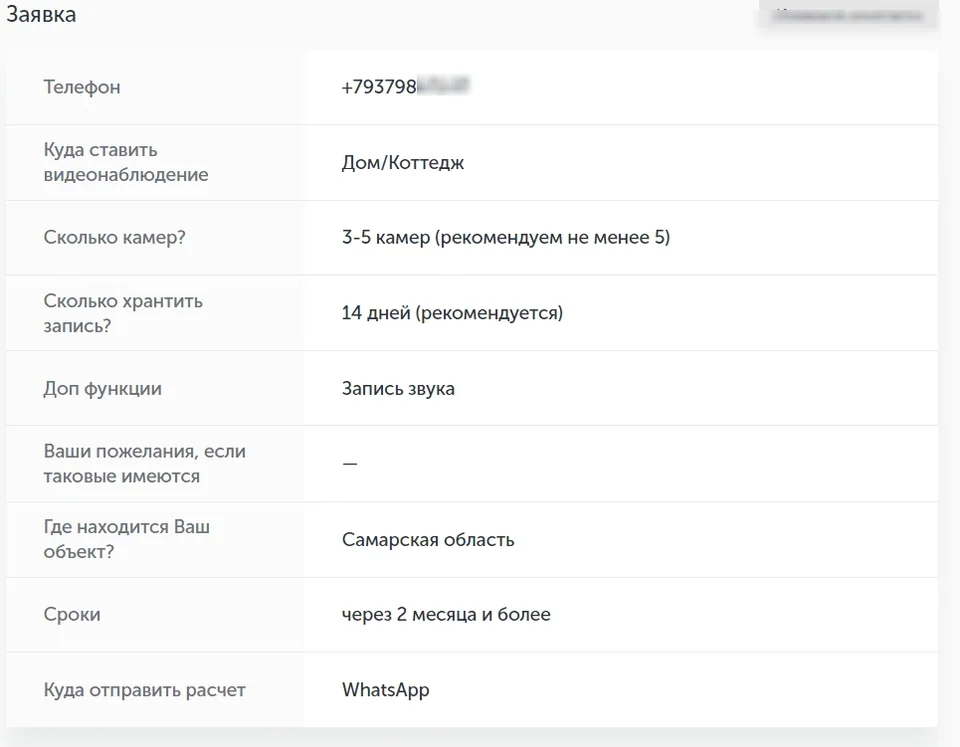Select the "Где находится Ваш объект?" label
This screenshot has height=747, width=960.
pyautogui.click(x=126, y=539)
